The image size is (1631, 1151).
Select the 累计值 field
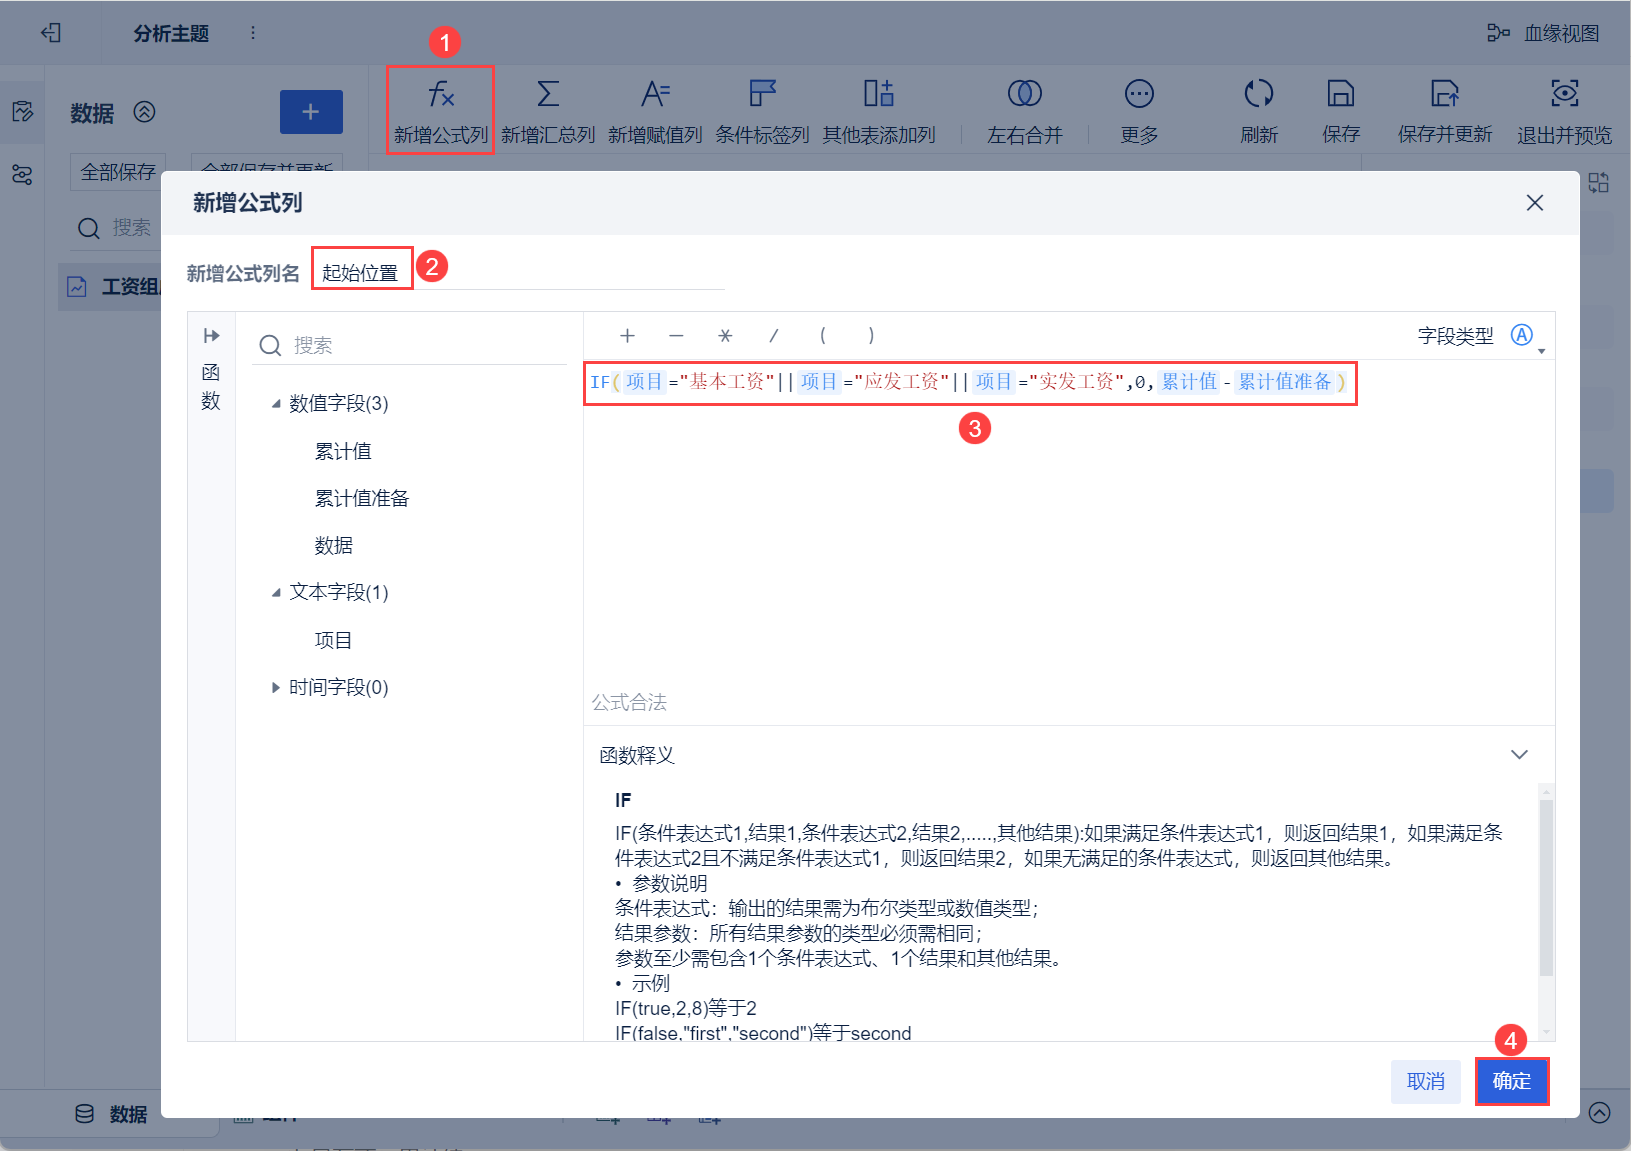click(x=343, y=451)
